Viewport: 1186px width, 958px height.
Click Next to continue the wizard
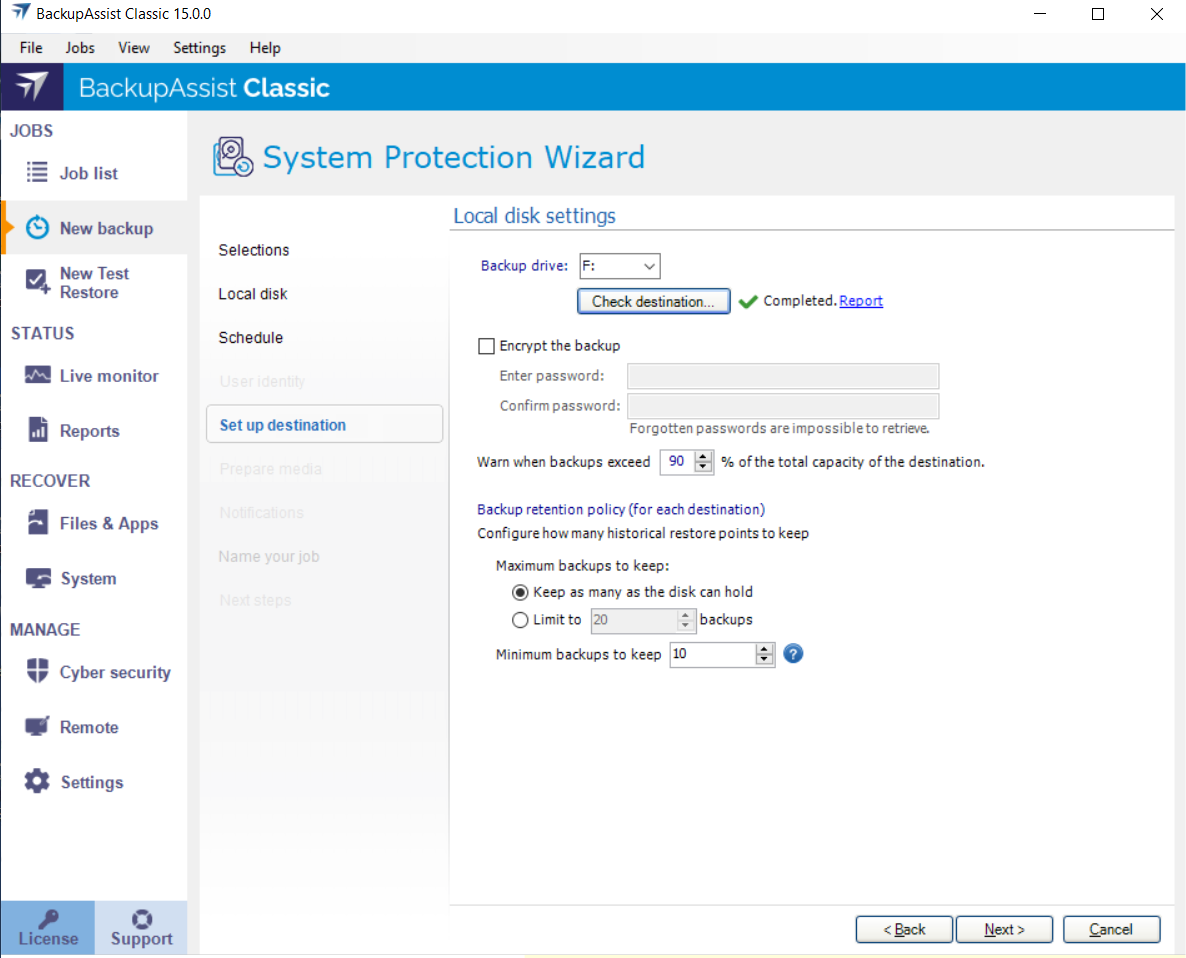(x=1004, y=929)
